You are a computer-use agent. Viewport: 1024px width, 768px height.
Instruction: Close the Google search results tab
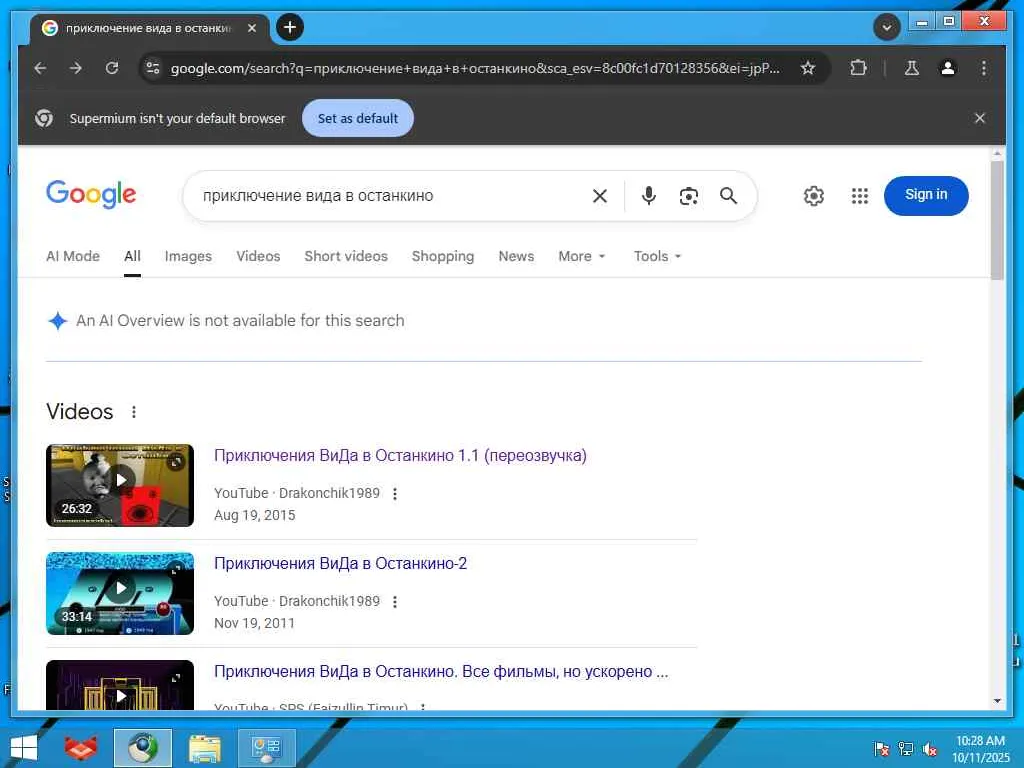coord(251,28)
